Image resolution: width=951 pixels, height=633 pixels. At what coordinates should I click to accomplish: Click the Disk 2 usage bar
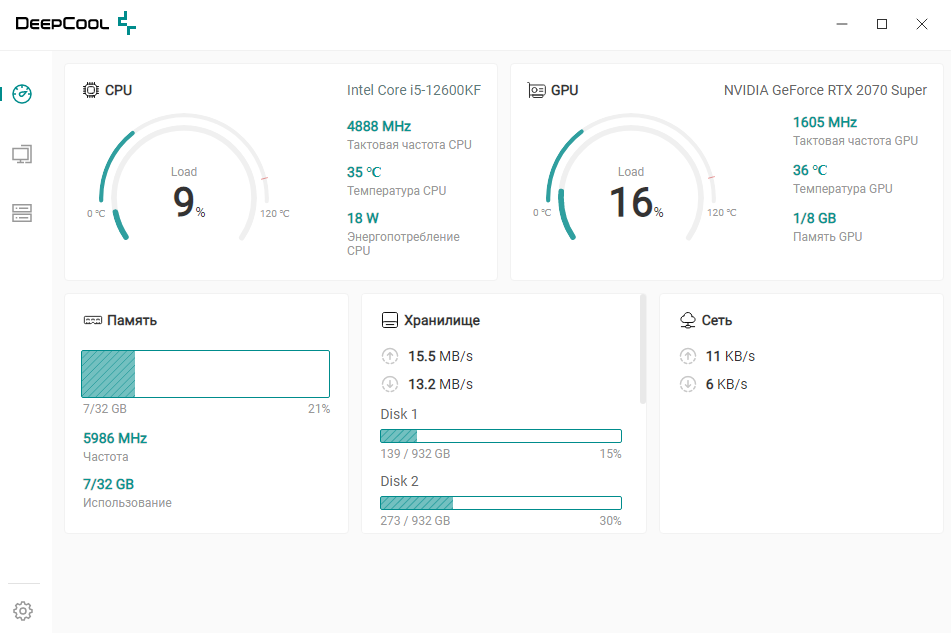501,503
